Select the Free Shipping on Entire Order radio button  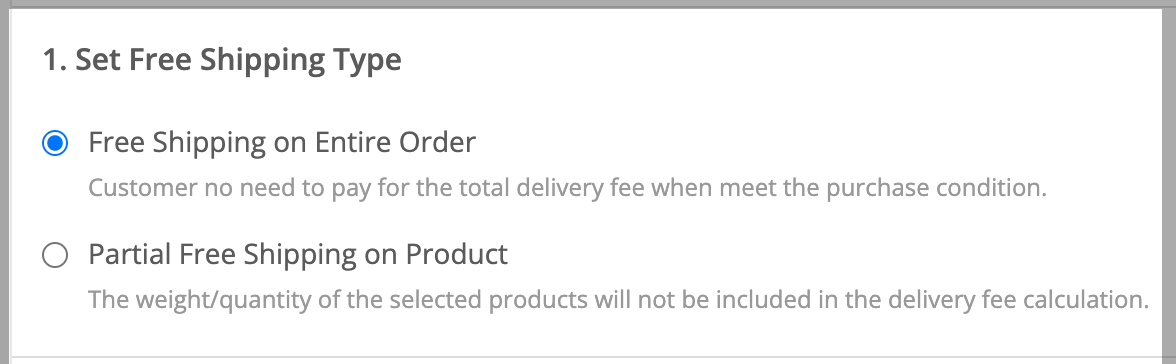[55, 143]
